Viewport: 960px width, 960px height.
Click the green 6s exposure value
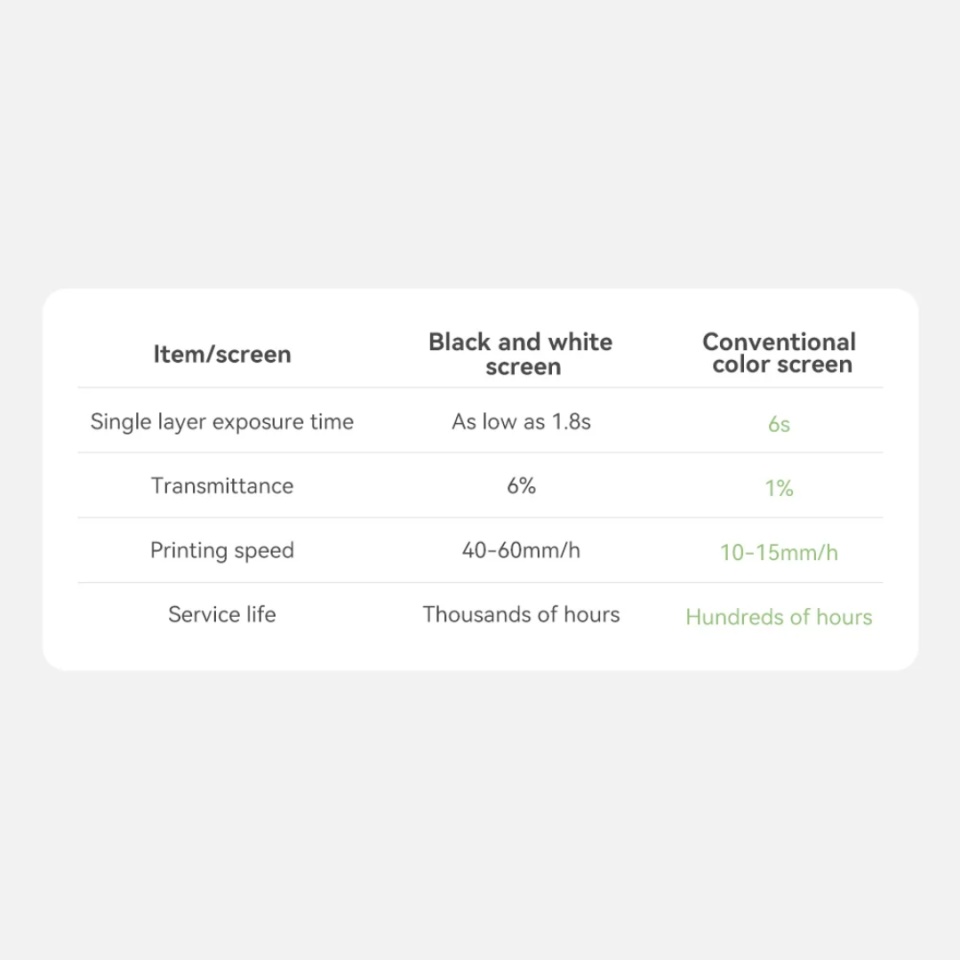pos(779,424)
